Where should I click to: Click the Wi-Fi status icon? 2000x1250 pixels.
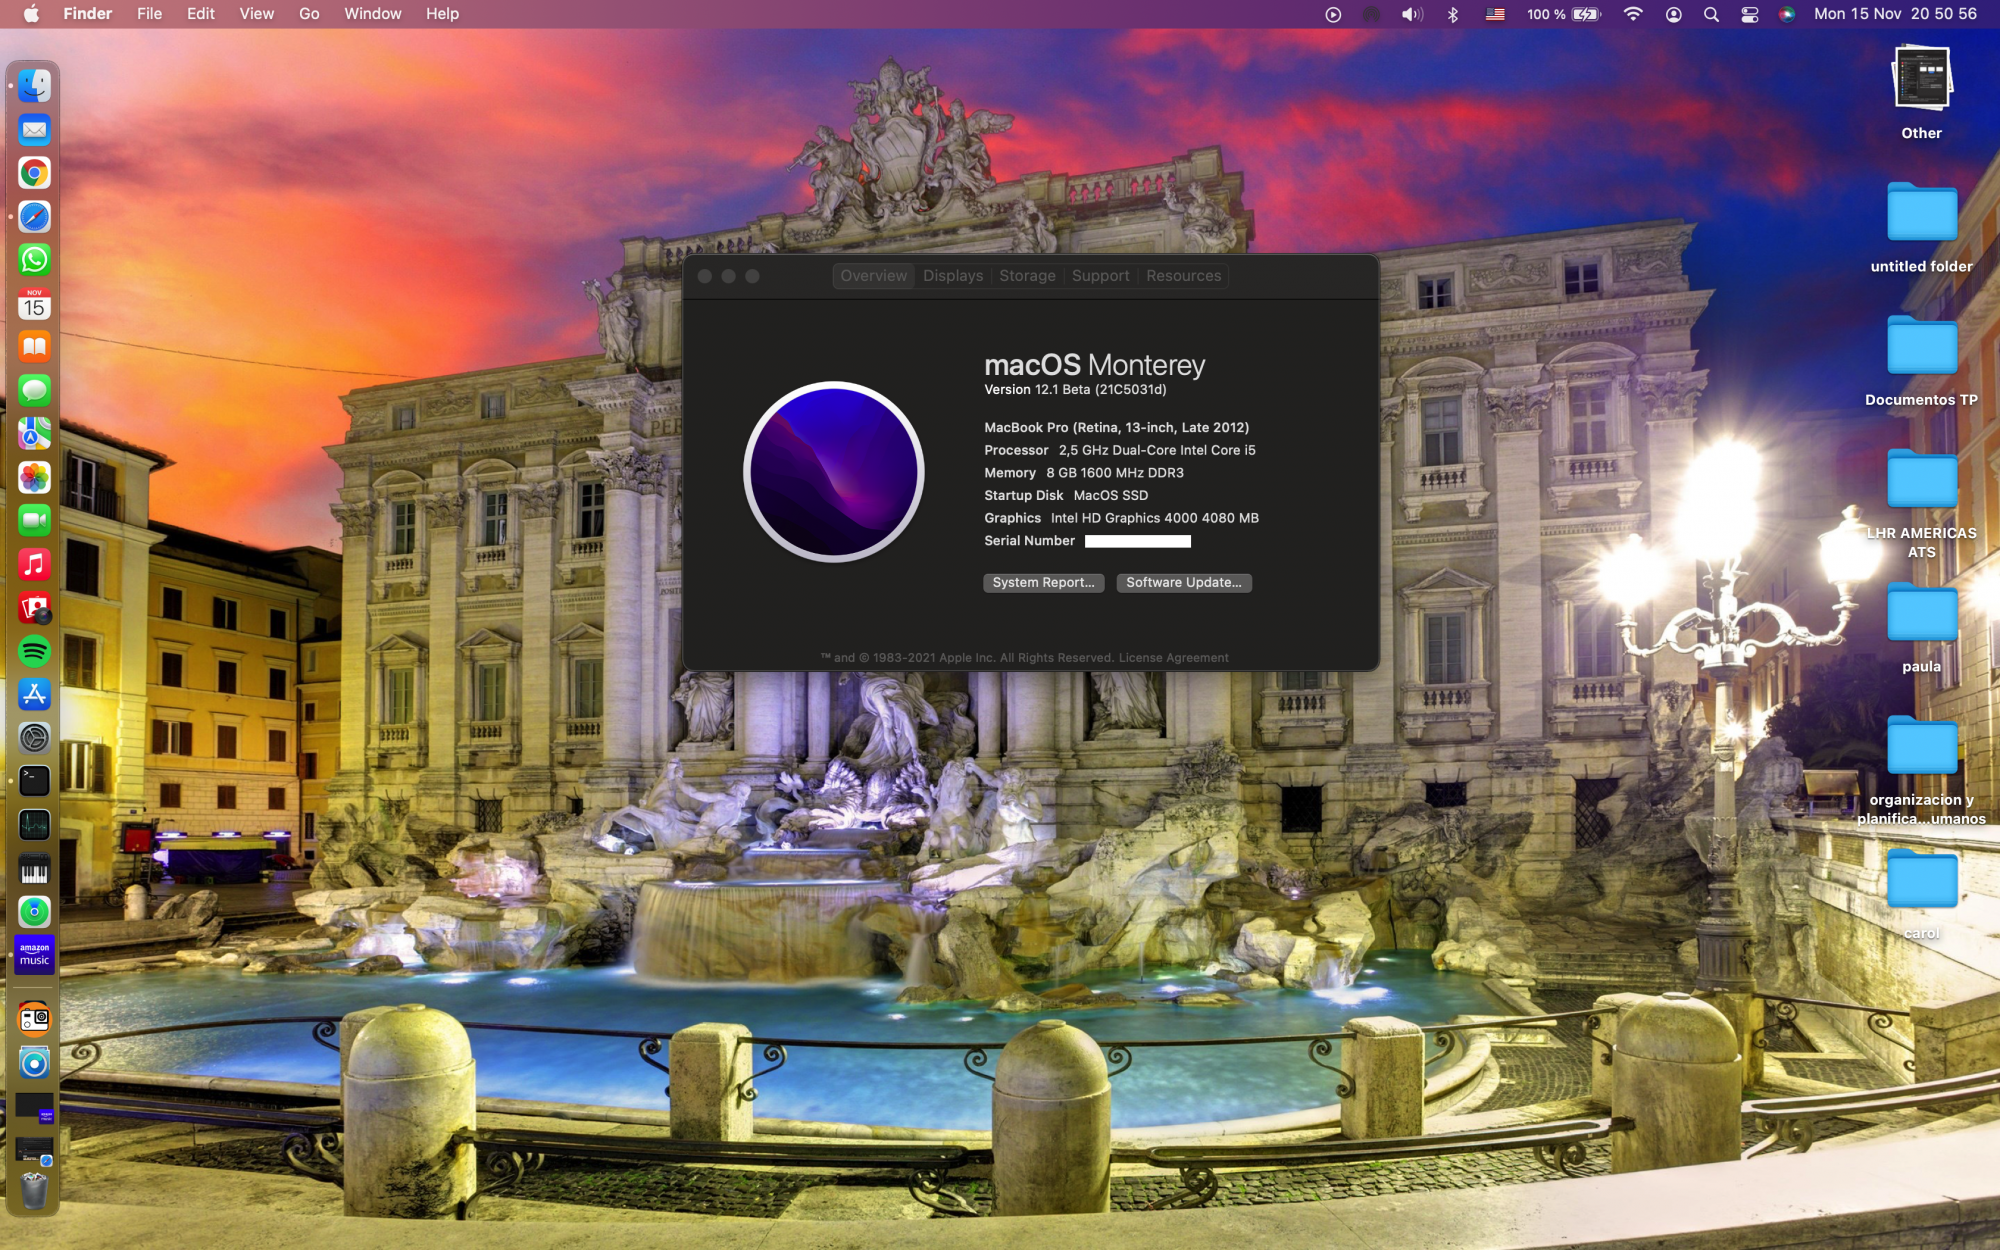[x=1633, y=14]
